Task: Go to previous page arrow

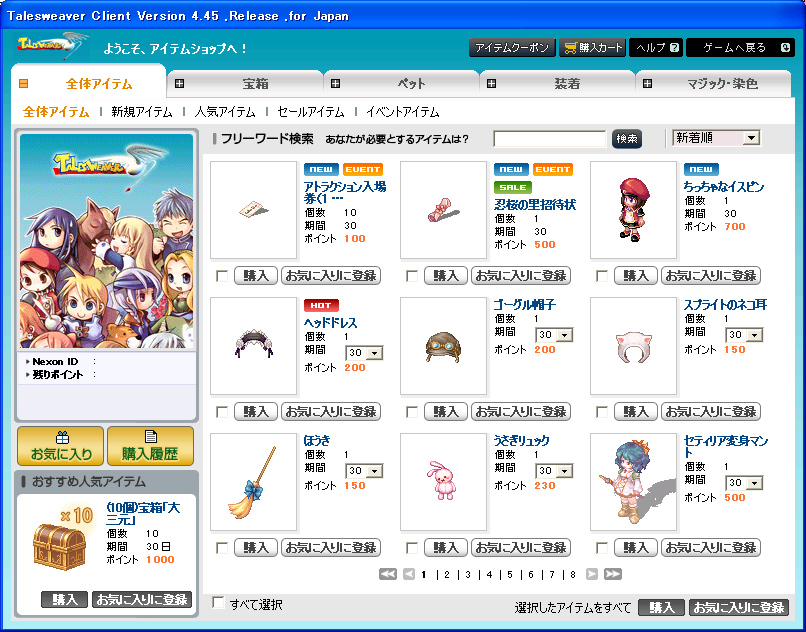Action: tap(409, 574)
